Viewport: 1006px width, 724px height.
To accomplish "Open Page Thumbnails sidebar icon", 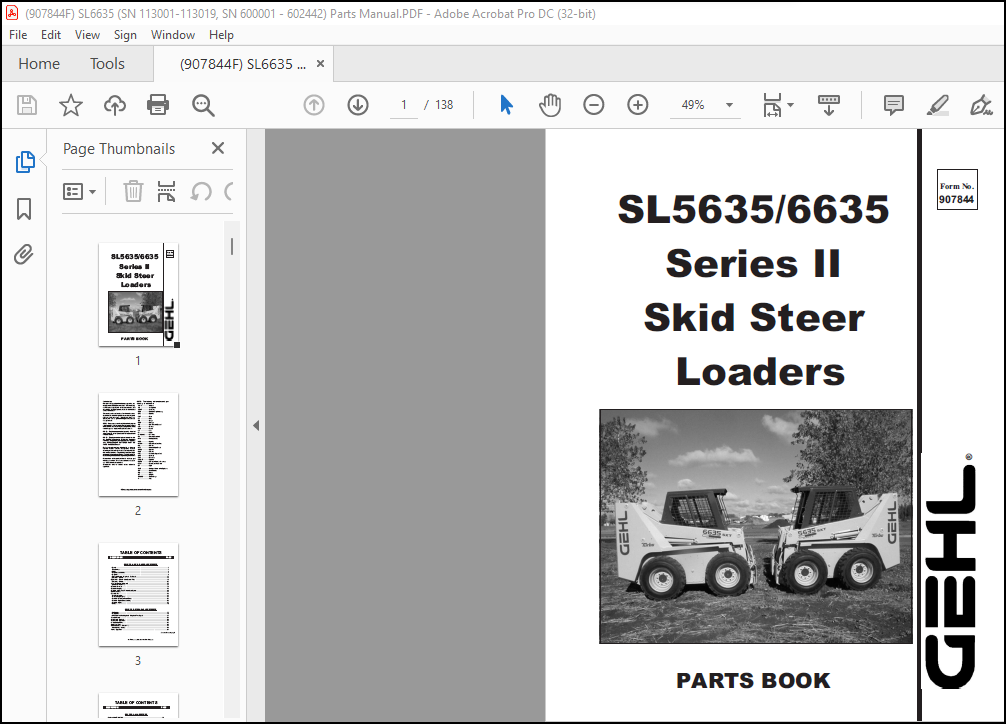I will [x=24, y=162].
